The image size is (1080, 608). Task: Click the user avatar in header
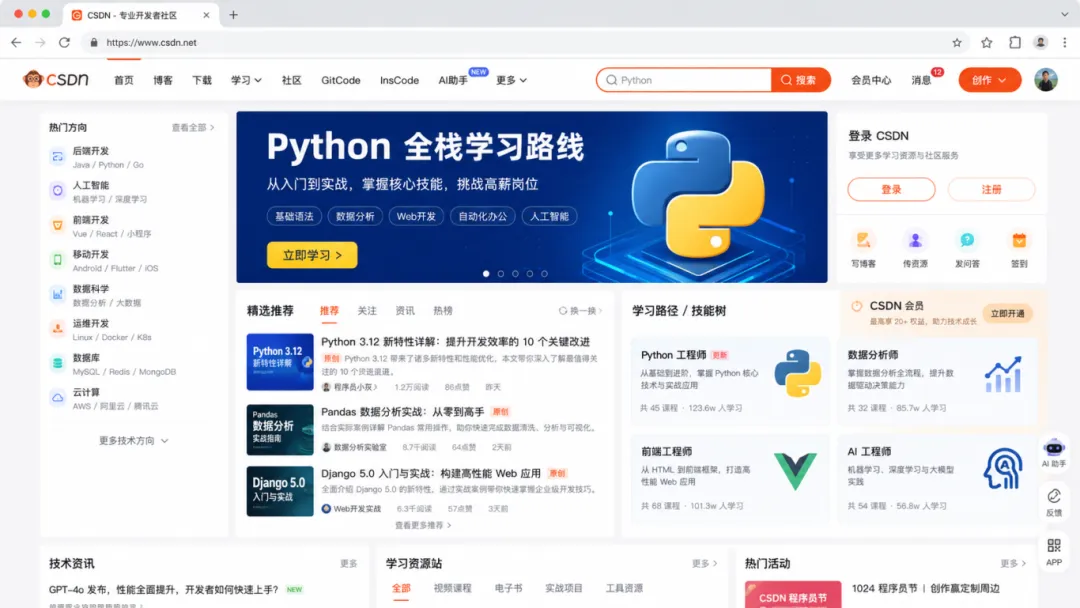(1046, 80)
